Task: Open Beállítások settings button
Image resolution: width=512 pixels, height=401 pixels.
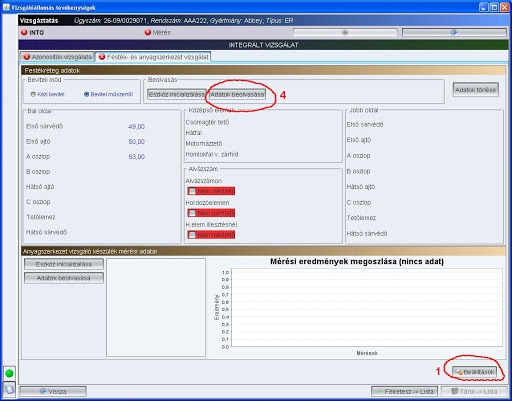Action: pyautogui.click(x=475, y=372)
